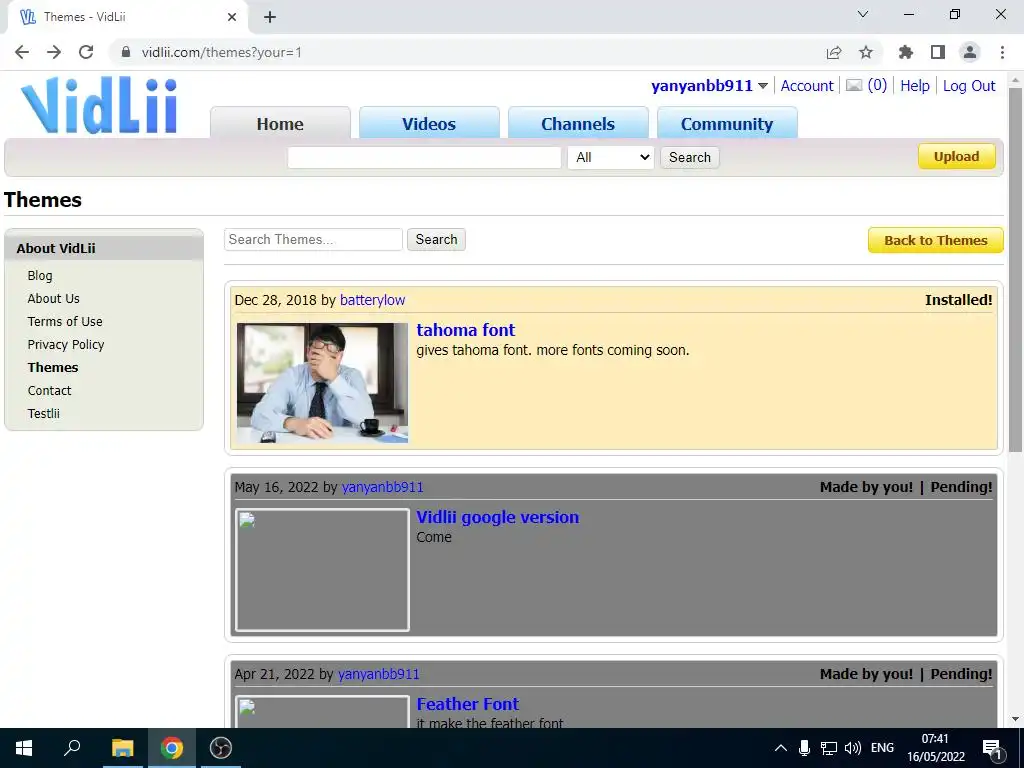Open Testlii in the sidebar
The image size is (1024, 768).
point(43,413)
